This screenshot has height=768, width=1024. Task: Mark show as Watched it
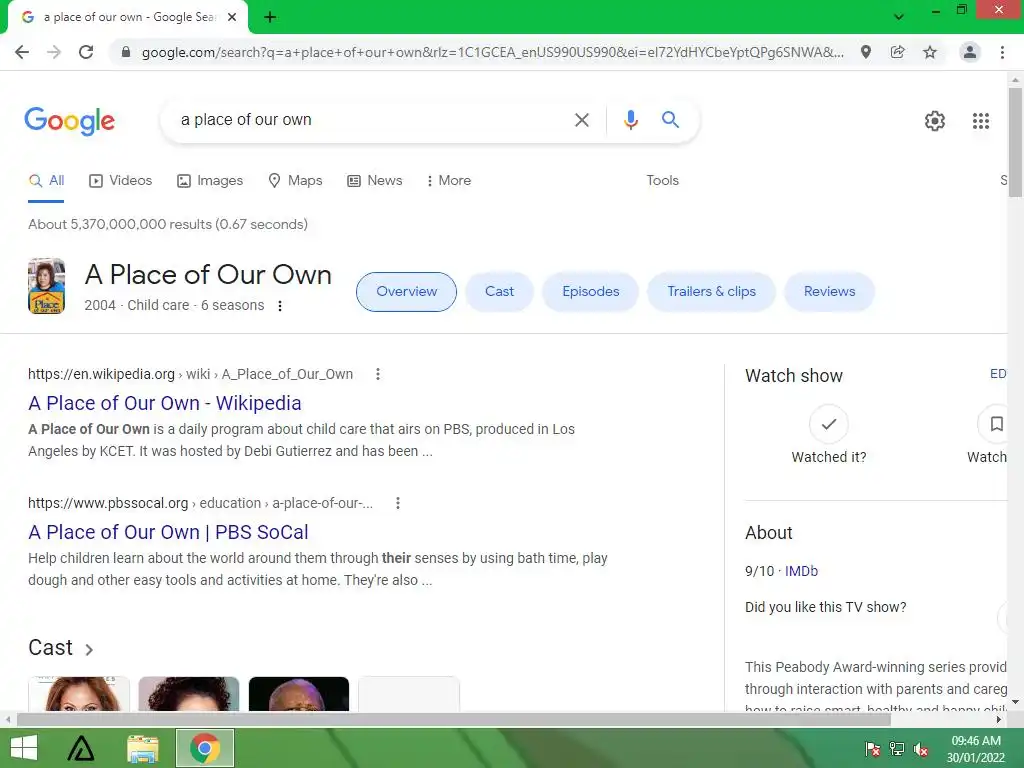click(828, 424)
